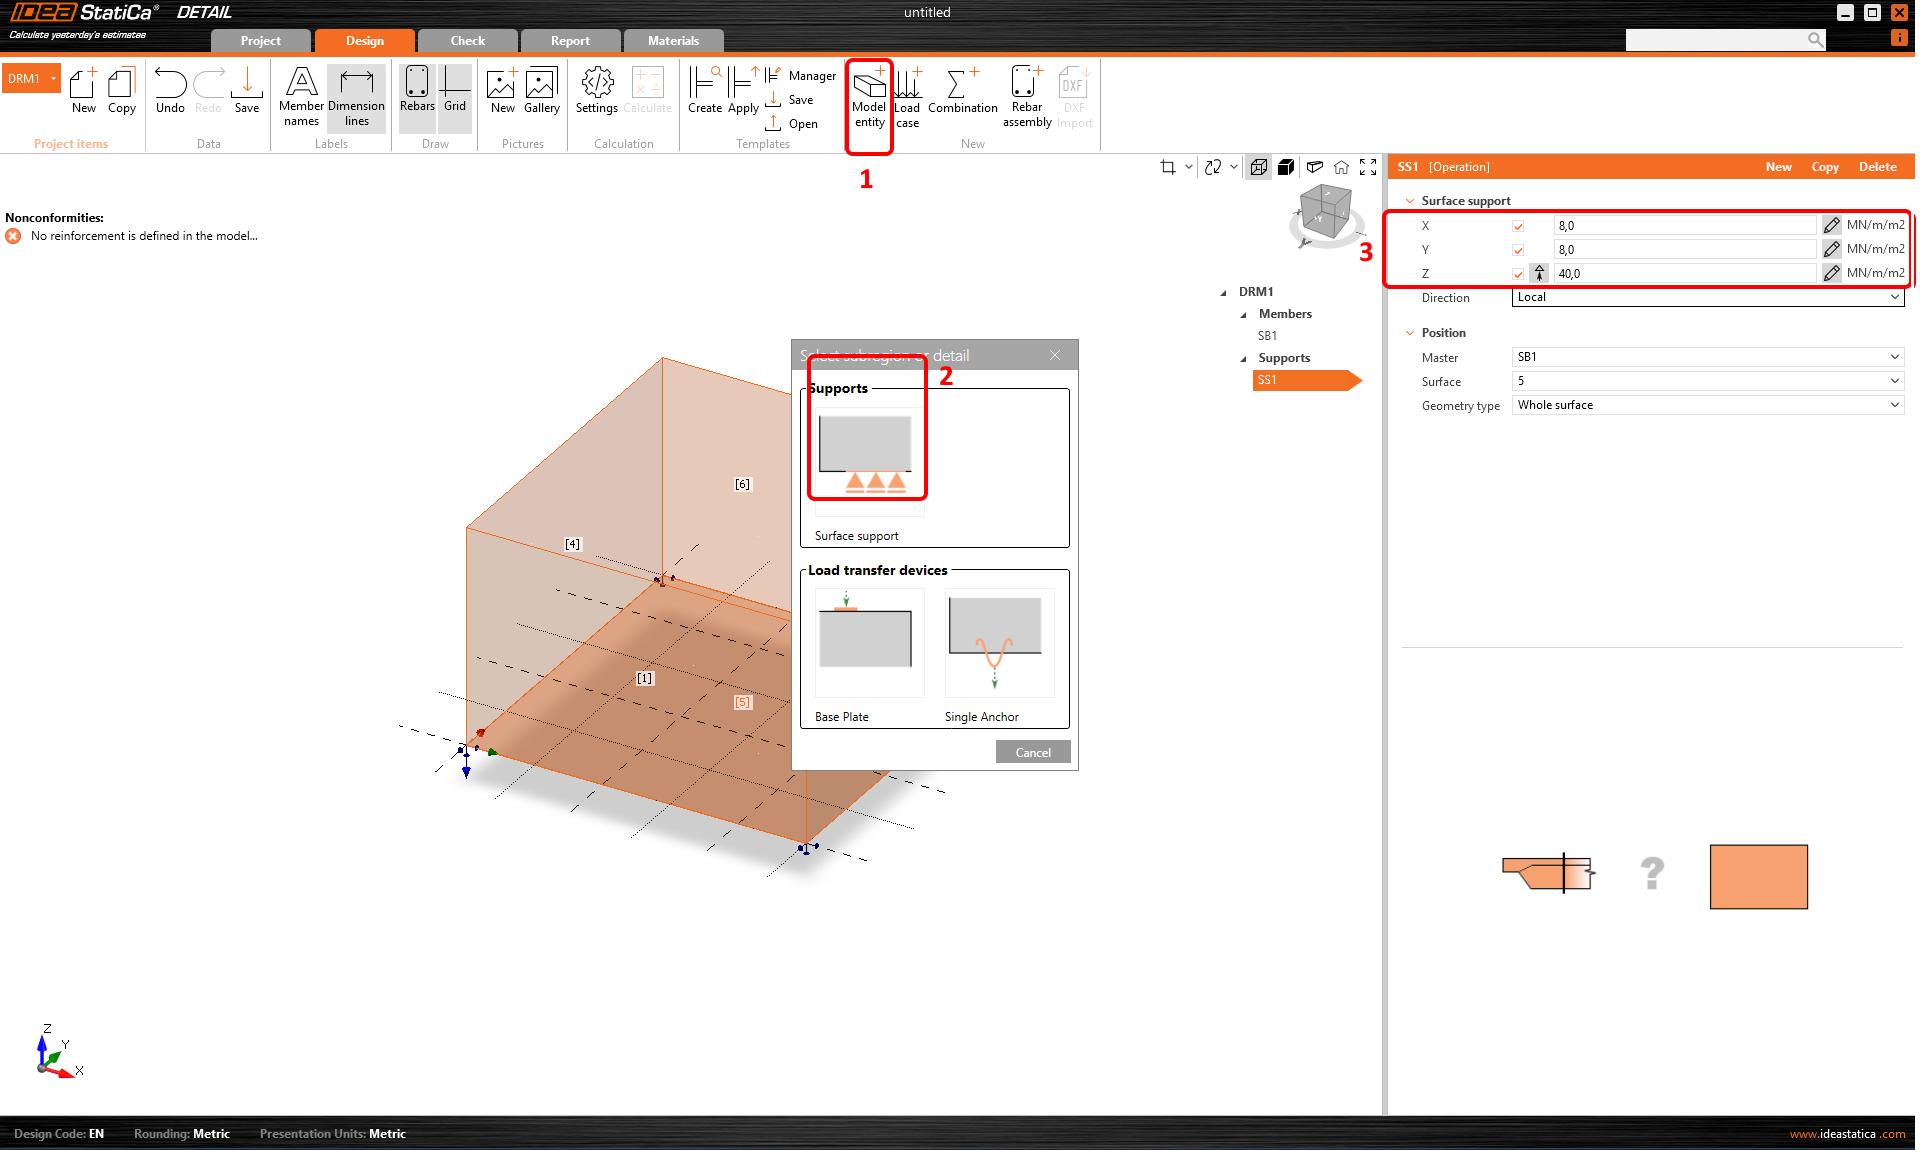The image size is (1920, 1150).
Task: Uncheck the Y support checkbox
Action: pos(1518,250)
